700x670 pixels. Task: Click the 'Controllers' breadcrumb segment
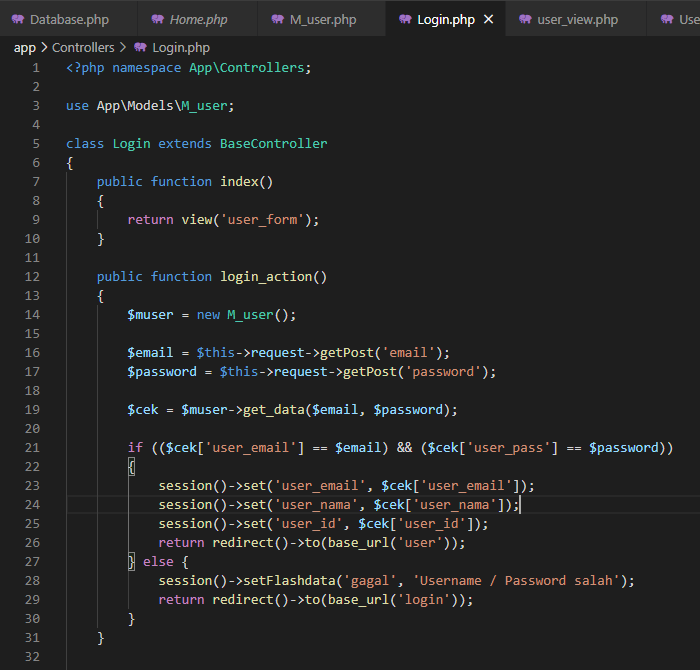[83, 48]
